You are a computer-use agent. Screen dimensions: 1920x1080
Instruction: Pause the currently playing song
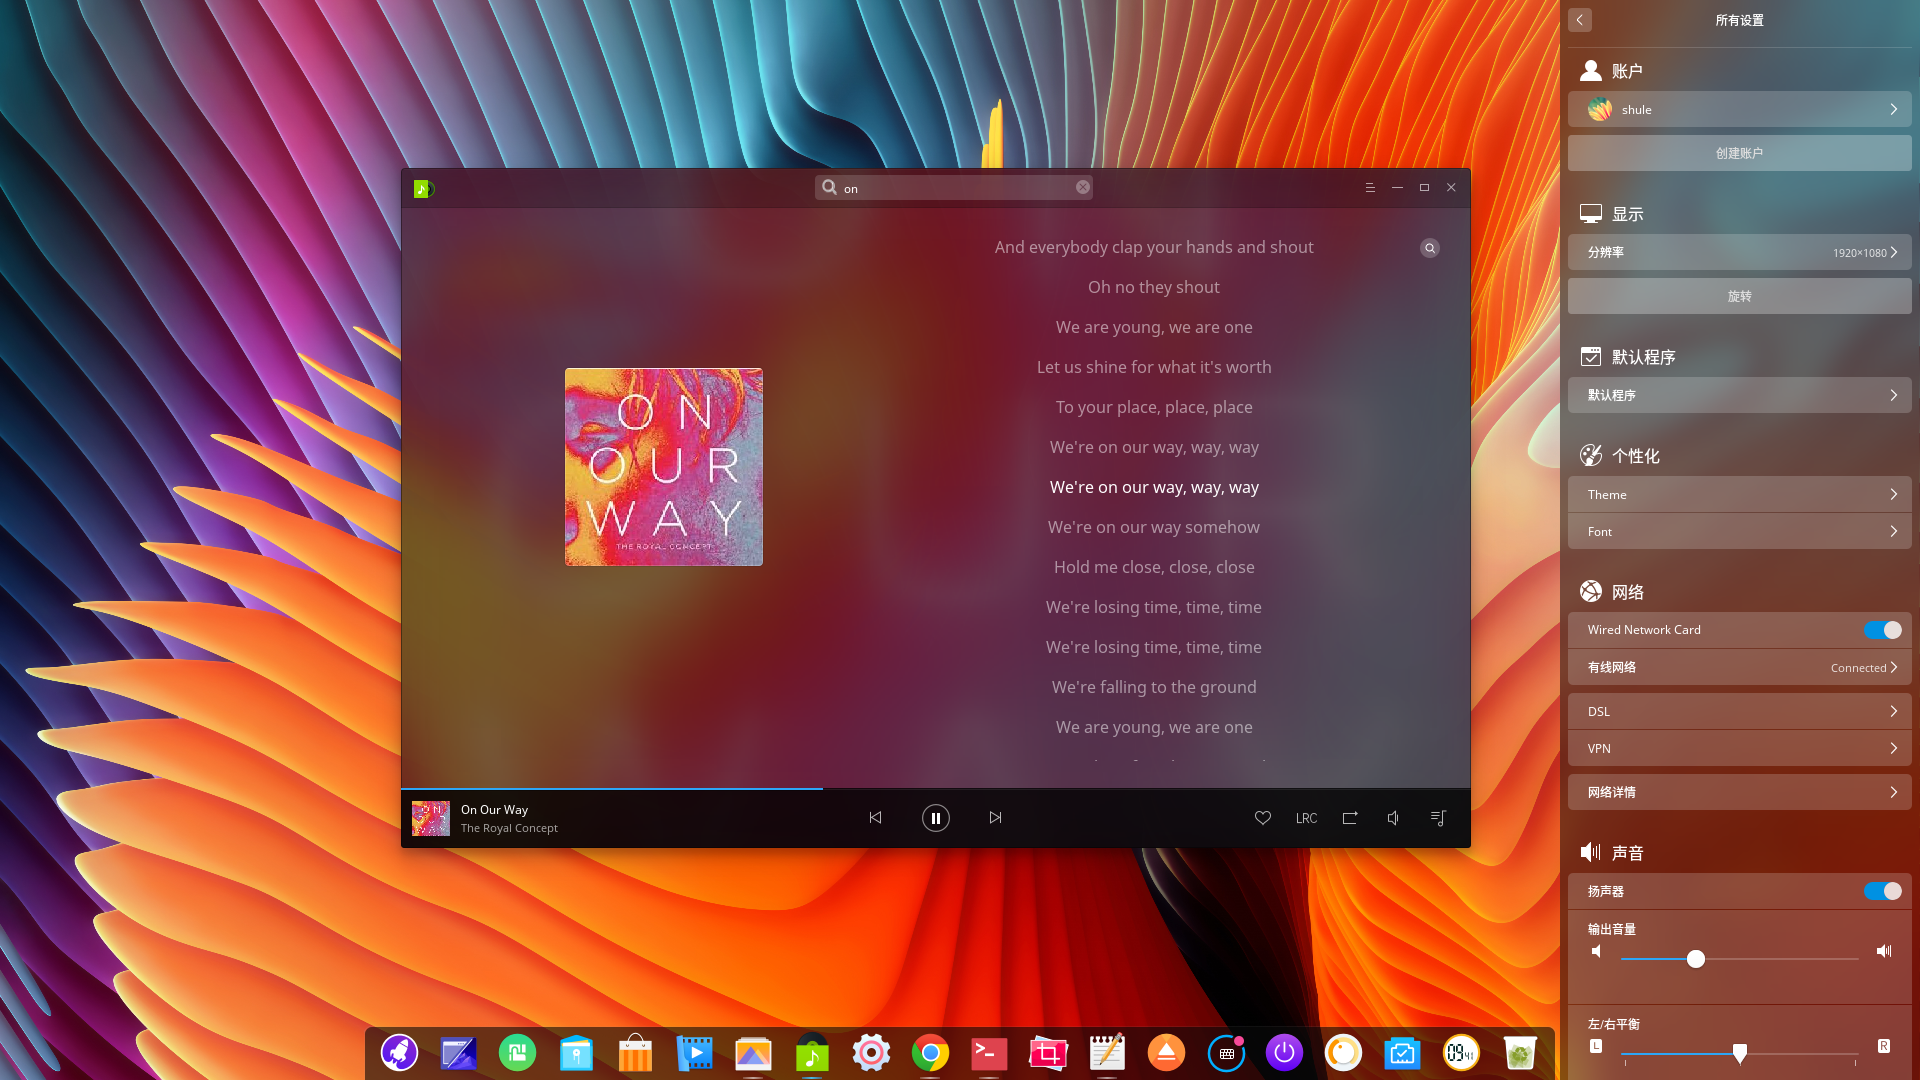pyautogui.click(x=935, y=818)
